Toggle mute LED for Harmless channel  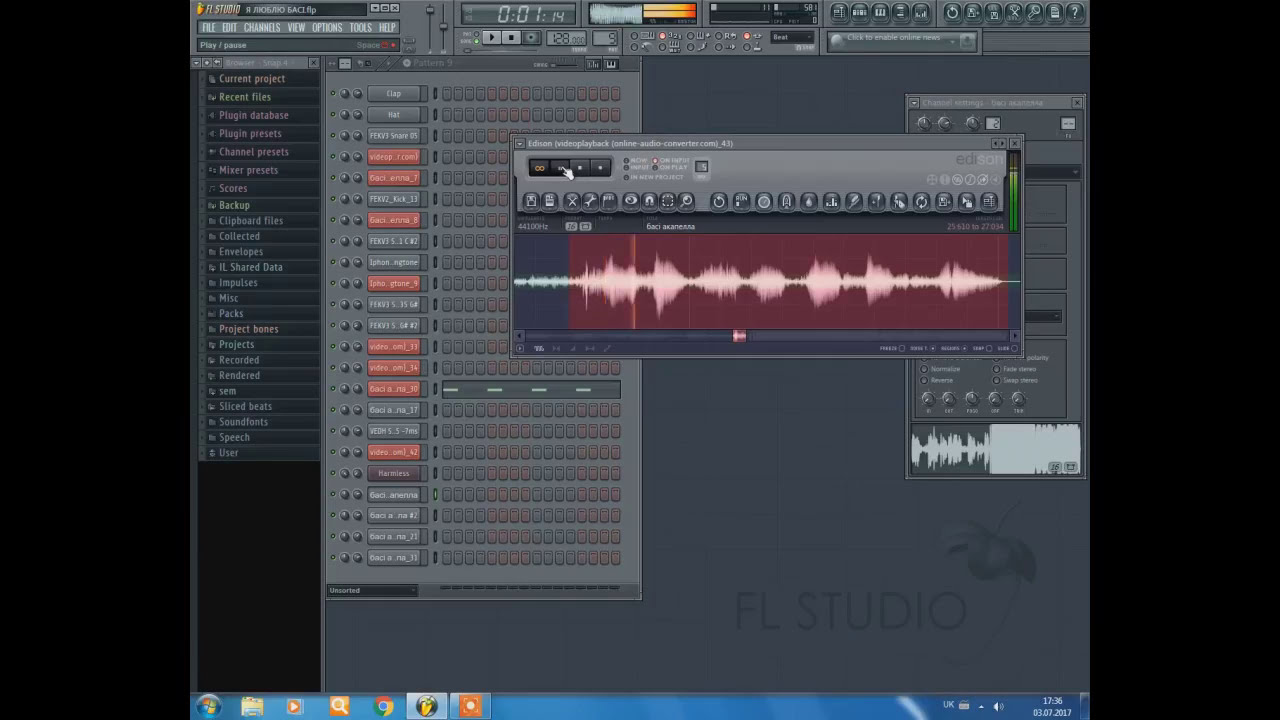coord(333,474)
